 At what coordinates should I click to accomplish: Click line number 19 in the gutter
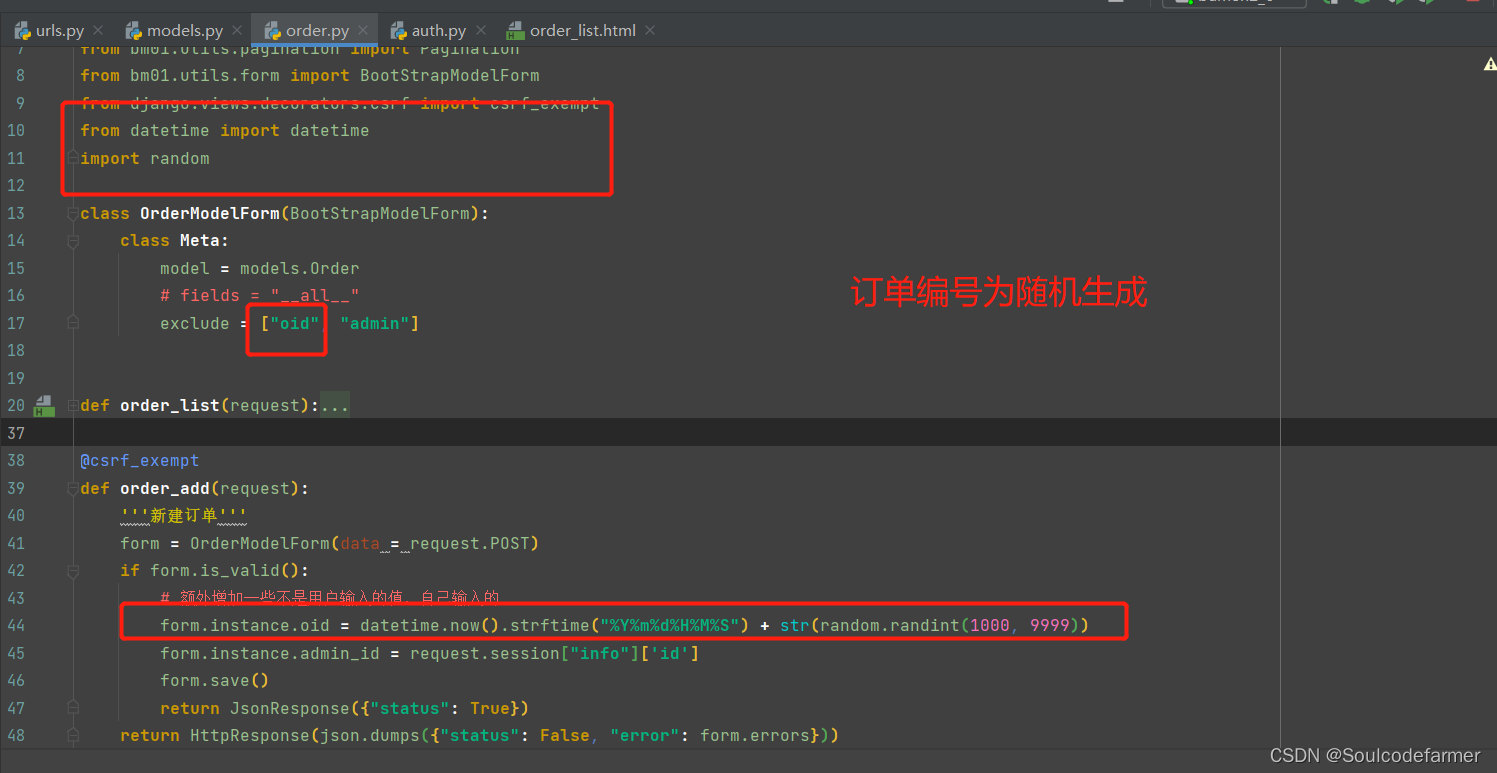click(16, 378)
